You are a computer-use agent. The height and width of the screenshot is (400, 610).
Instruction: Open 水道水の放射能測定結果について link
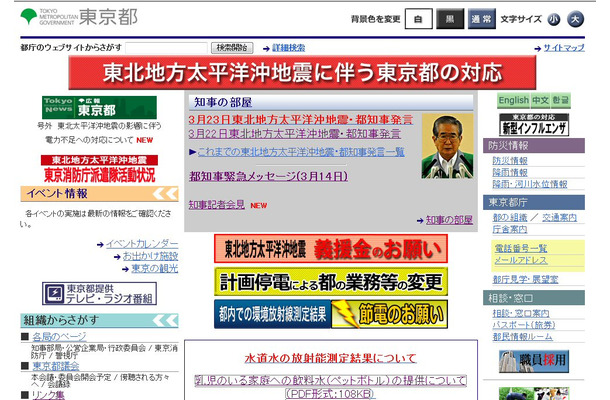pyautogui.click(x=331, y=358)
